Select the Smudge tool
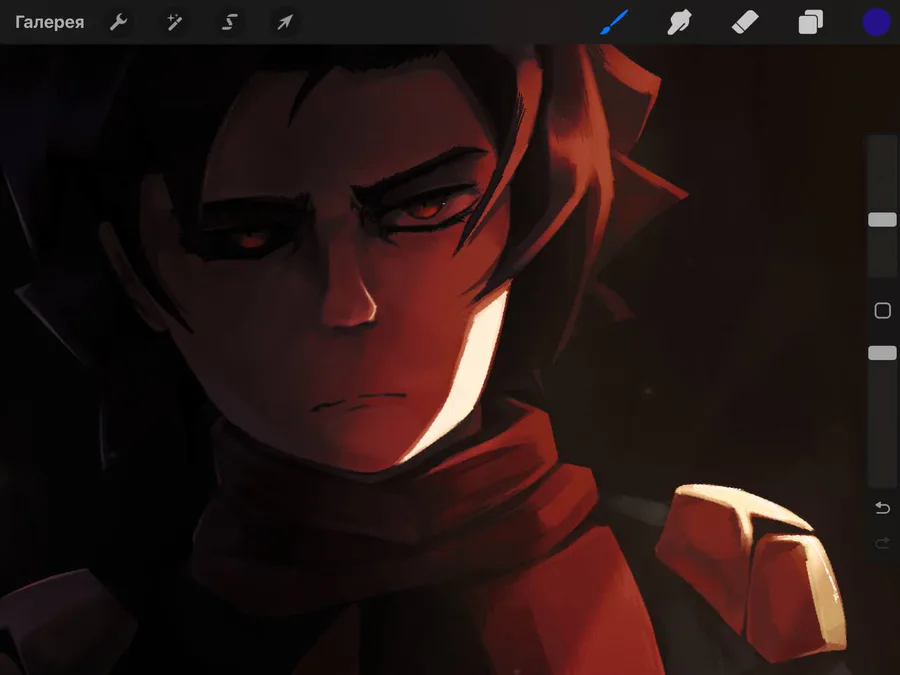This screenshot has width=900, height=675. 679,22
